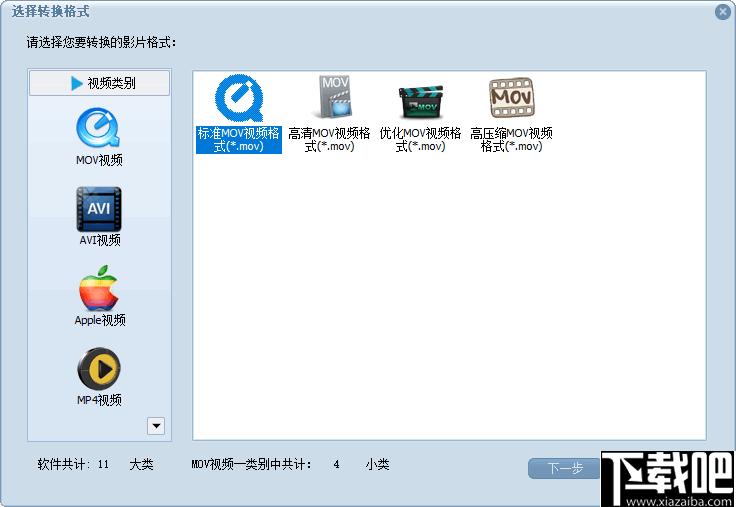Click the Apple视频 category label
736x507 pixels.
[100, 320]
